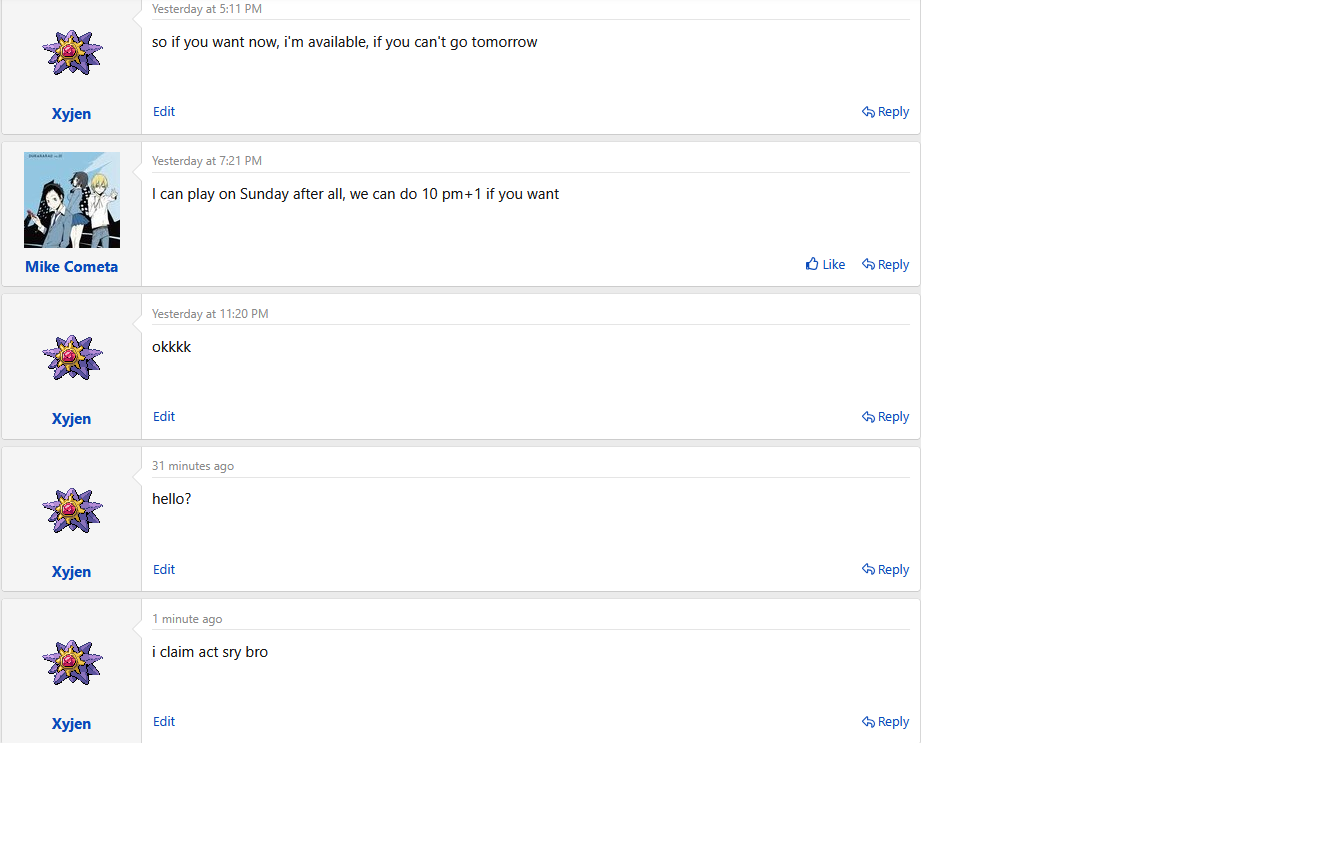Click Reply on the "okkkk" post

(x=886, y=416)
